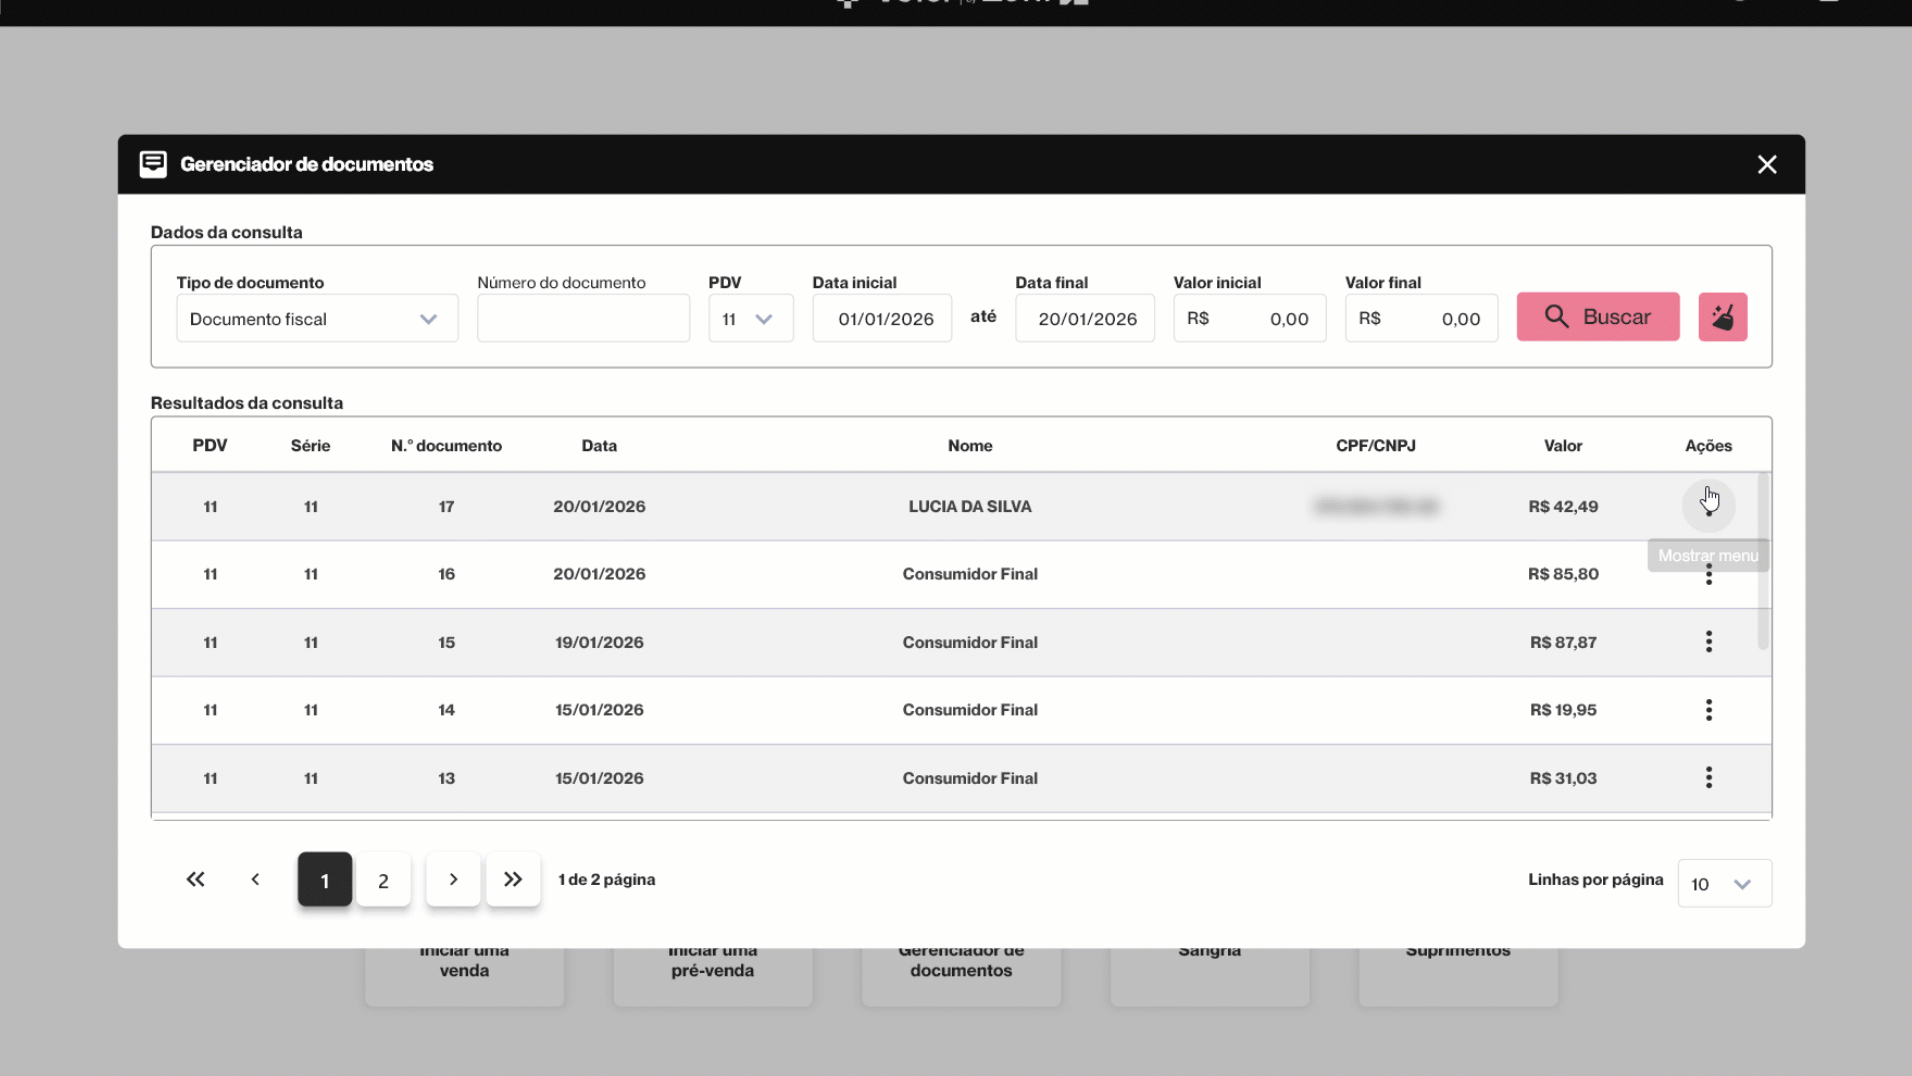Expand the Tipo de documento dropdown
Viewport: 1912px width, 1076px height.
[x=317, y=319]
